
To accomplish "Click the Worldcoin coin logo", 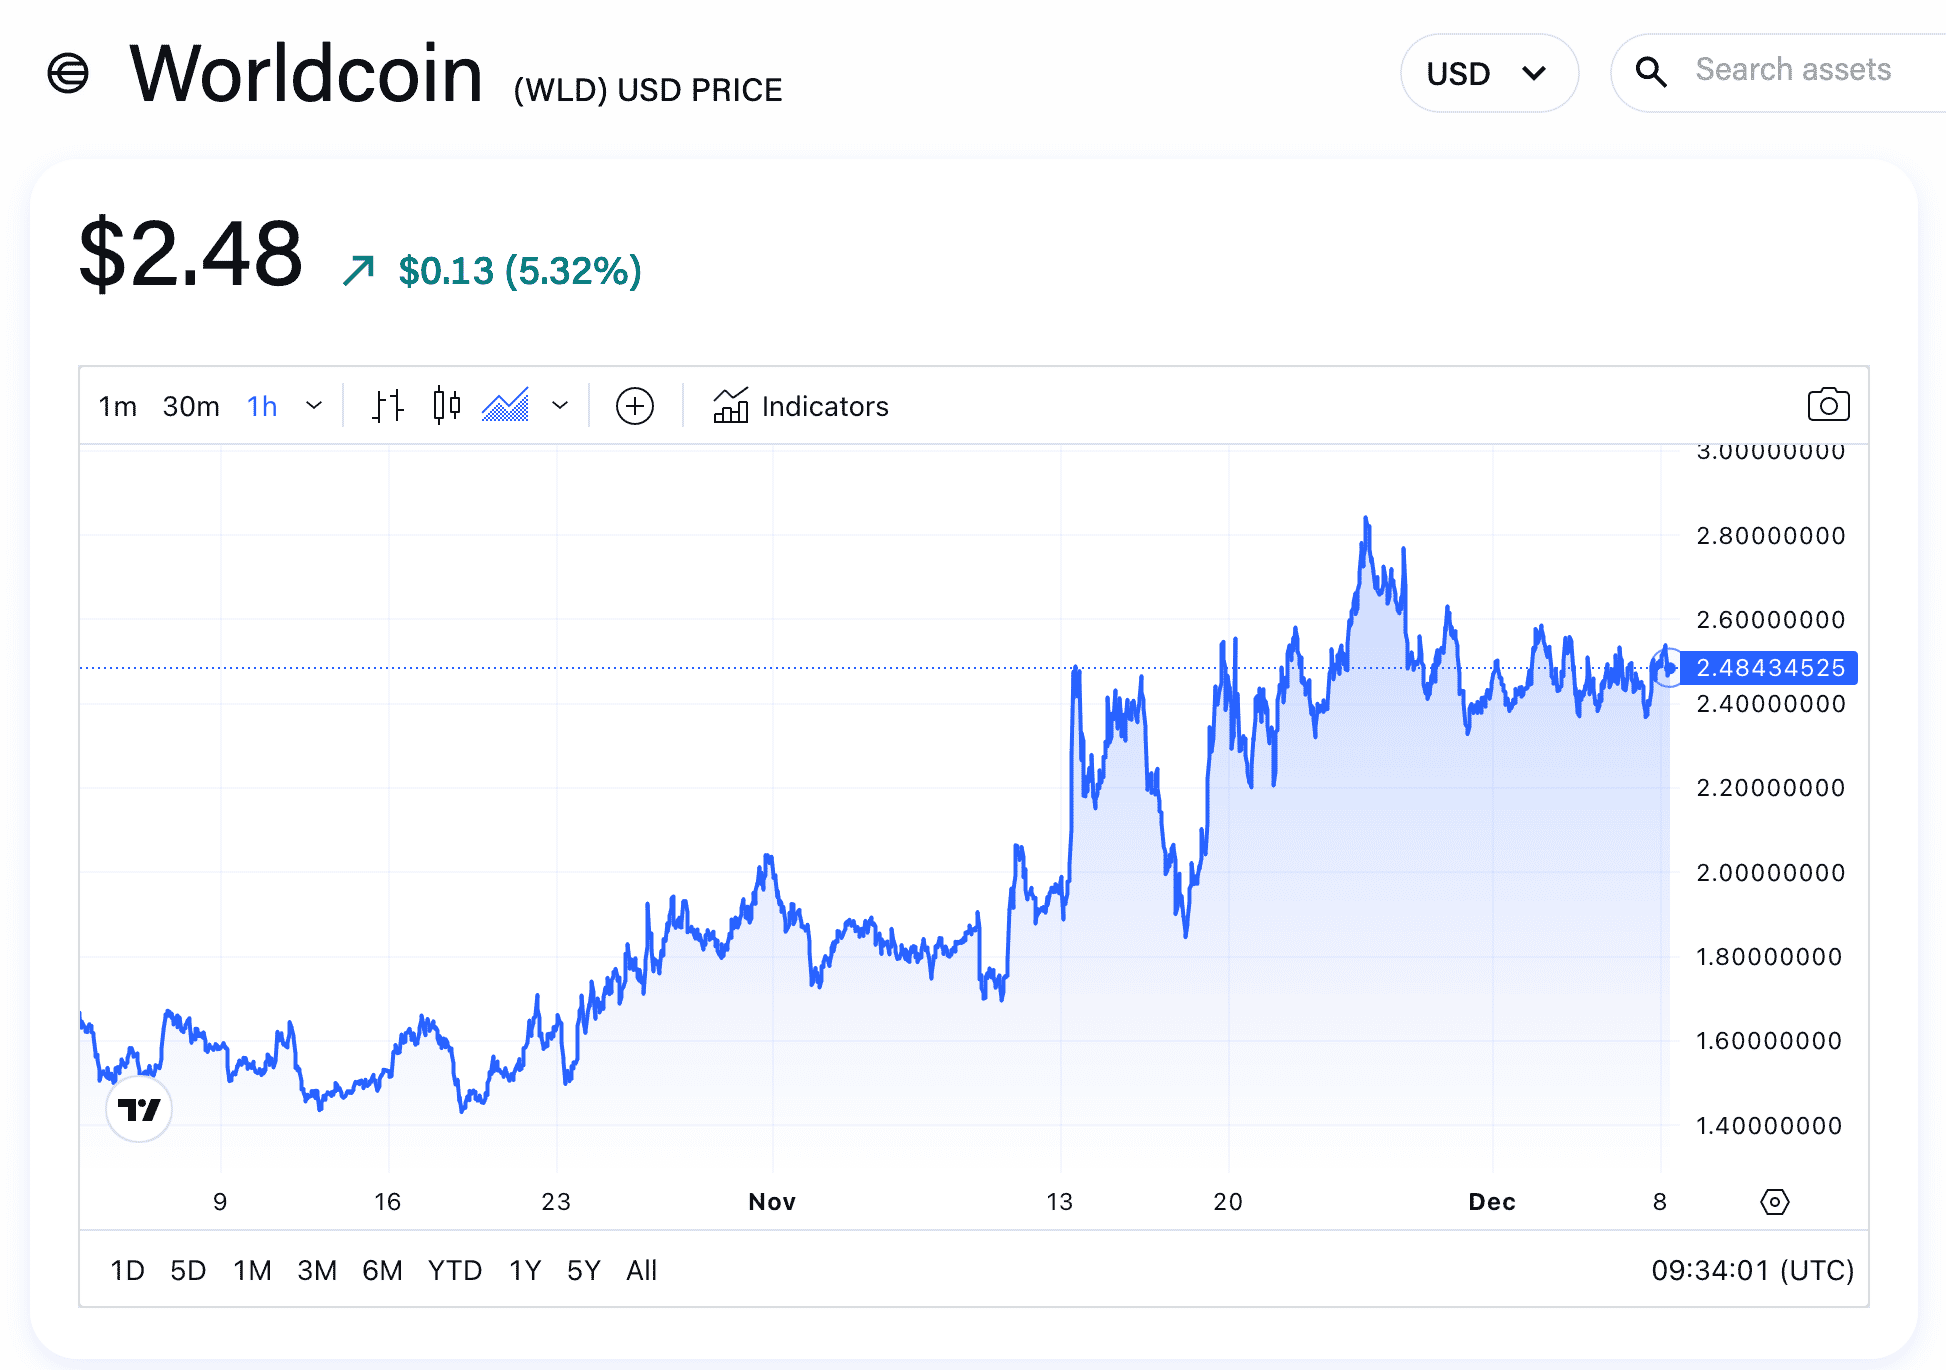I will [68, 72].
